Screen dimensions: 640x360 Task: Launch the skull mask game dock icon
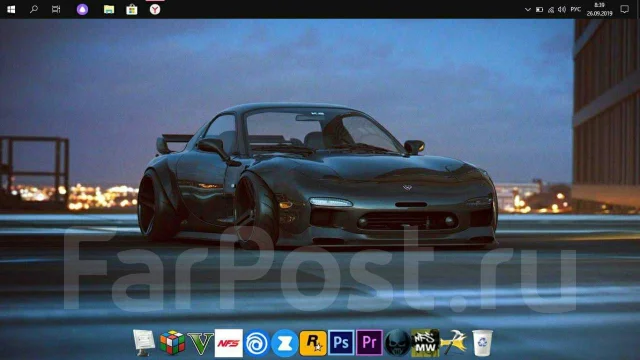click(397, 343)
